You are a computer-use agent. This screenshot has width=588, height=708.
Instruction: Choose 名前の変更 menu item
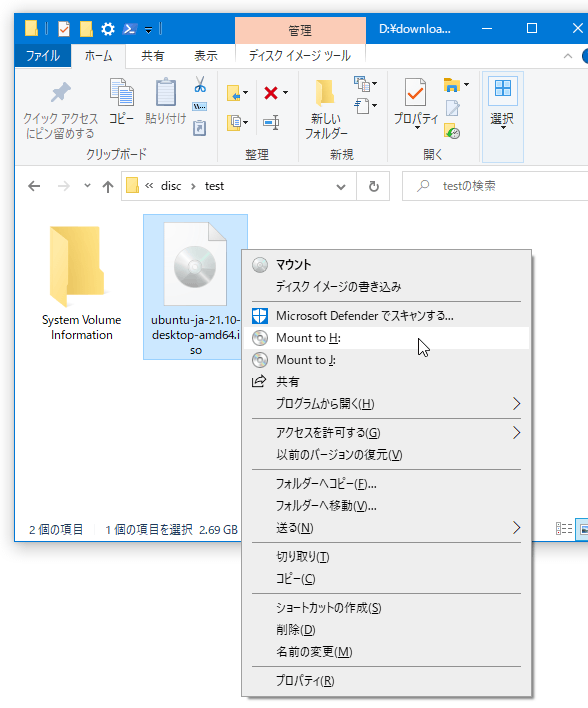coord(386,652)
